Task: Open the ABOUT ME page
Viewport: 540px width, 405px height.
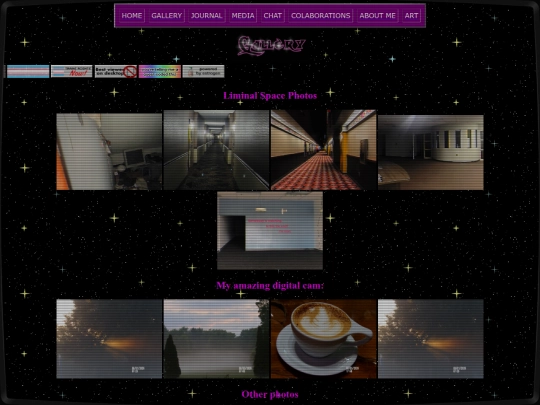Action: click(x=377, y=16)
